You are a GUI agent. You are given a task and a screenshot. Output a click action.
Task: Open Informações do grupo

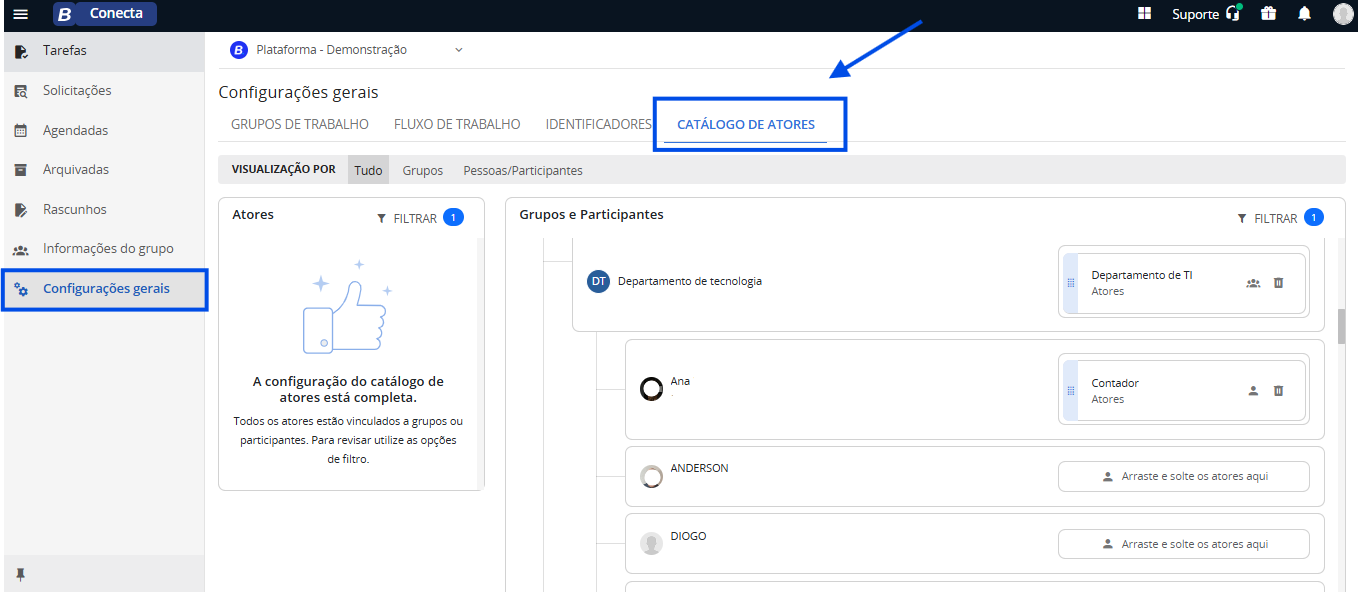point(104,249)
